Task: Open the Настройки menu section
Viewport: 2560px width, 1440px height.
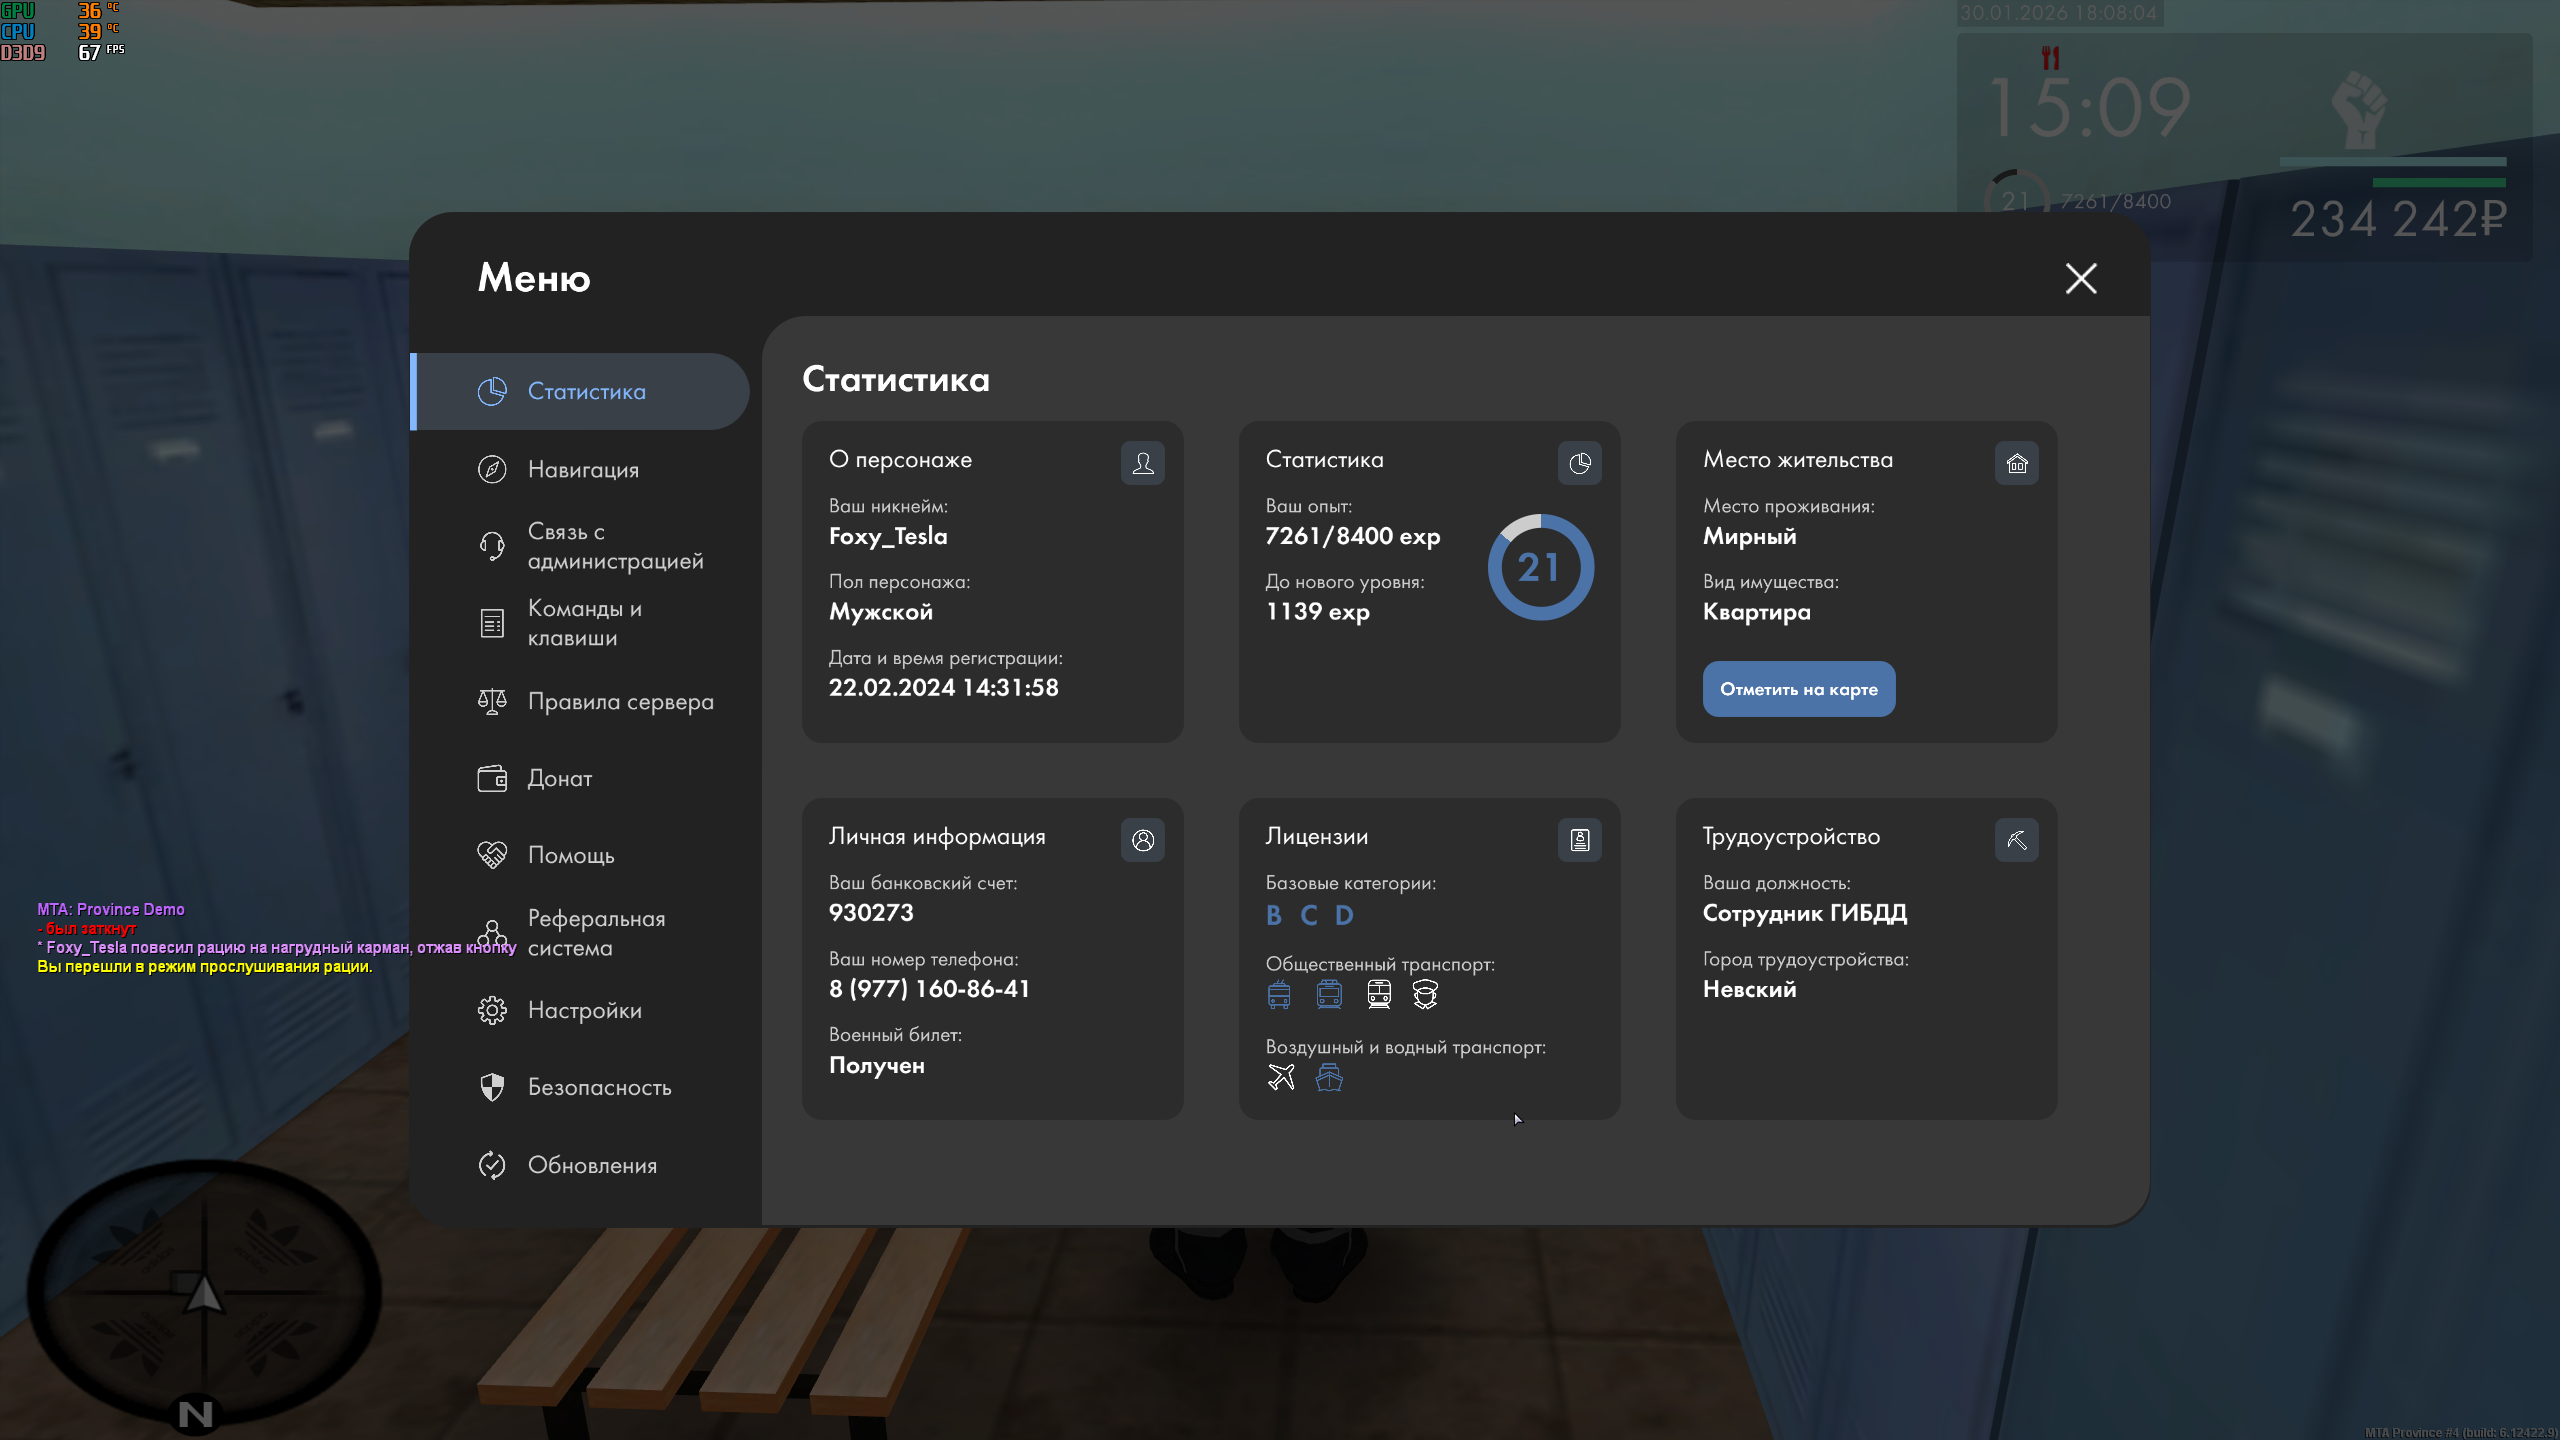Action: pyautogui.click(x=585, y=1010)
